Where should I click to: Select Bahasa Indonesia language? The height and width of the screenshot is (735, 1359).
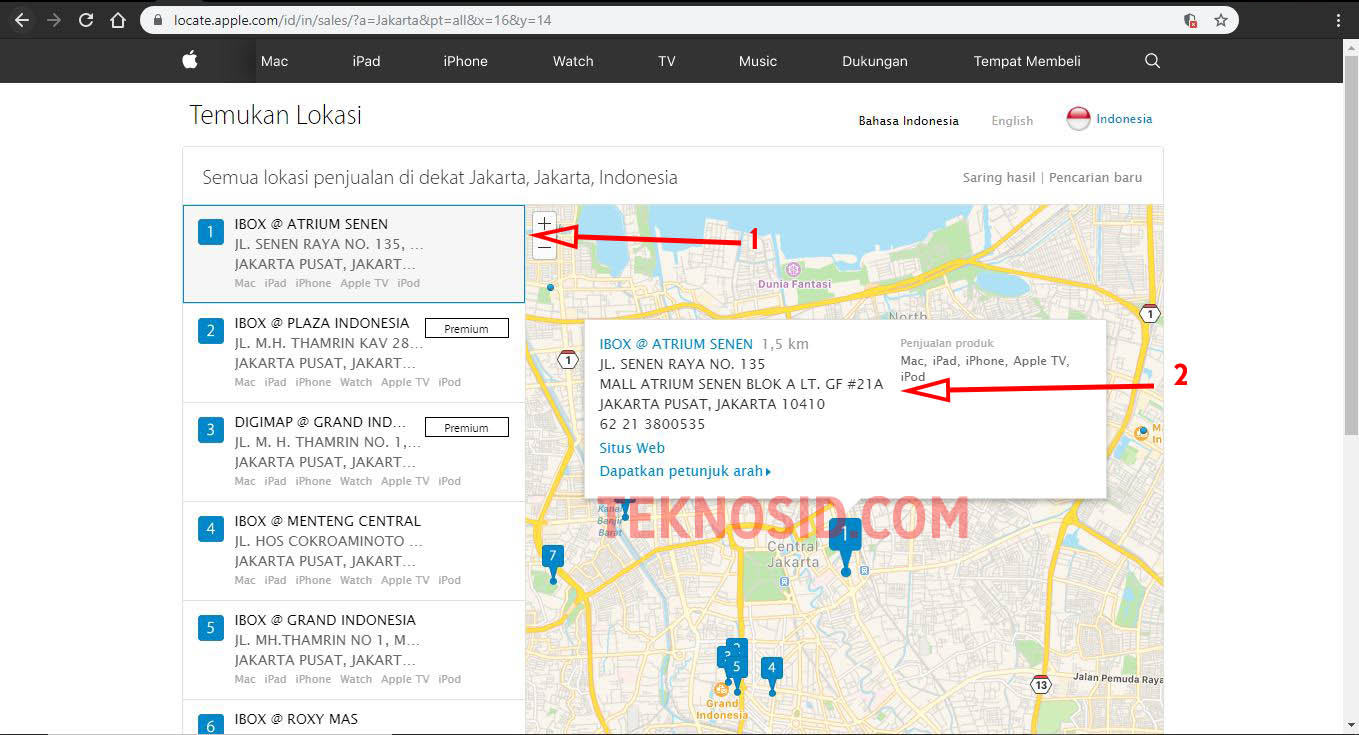(908, 120)
